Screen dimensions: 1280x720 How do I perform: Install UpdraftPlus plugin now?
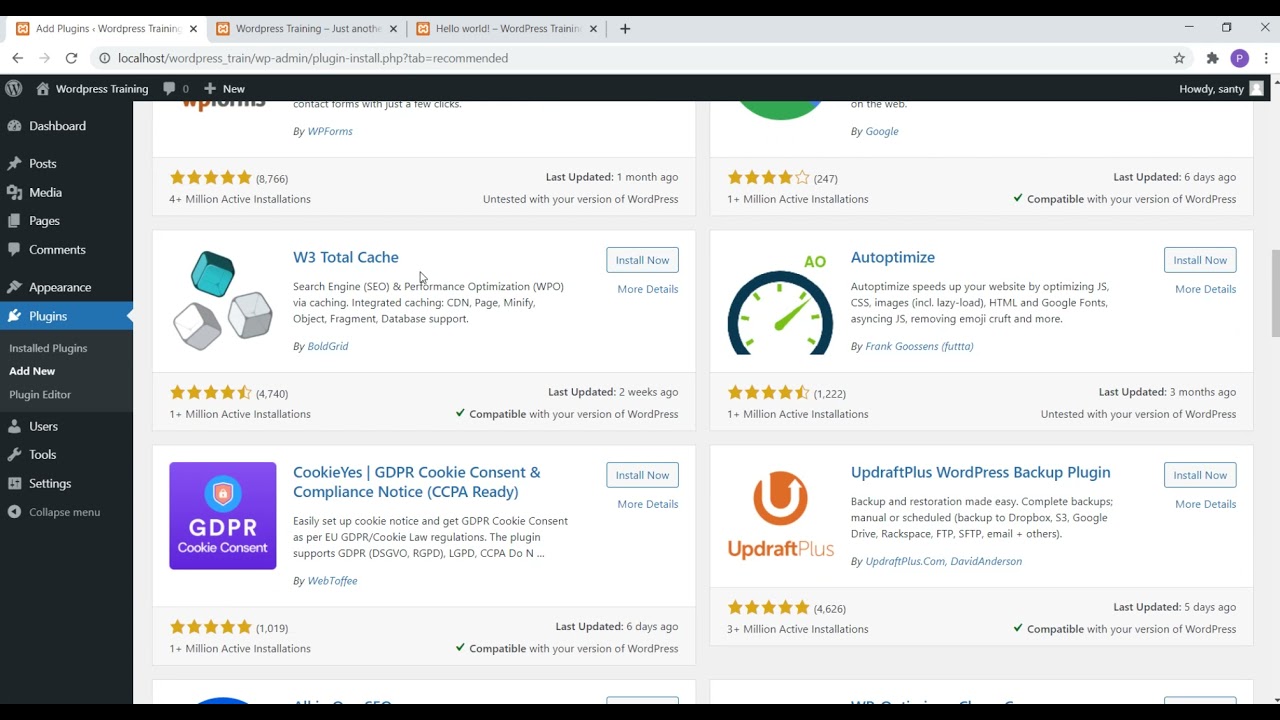pos(1200,475)
